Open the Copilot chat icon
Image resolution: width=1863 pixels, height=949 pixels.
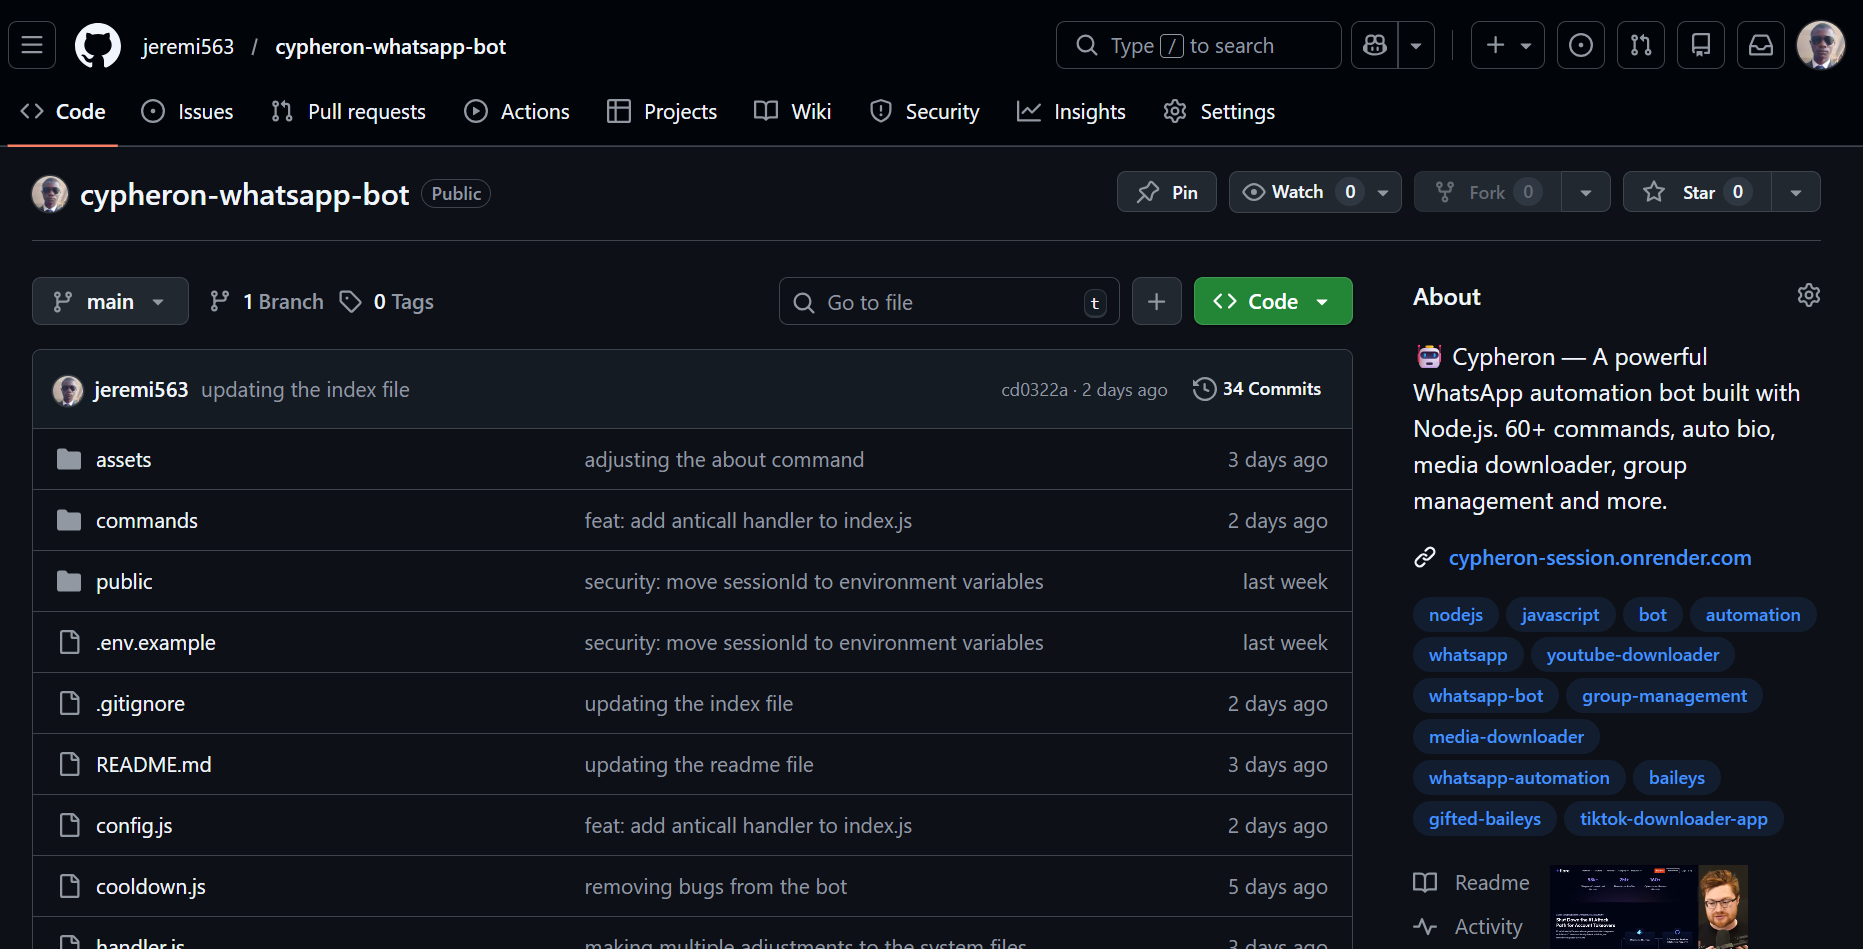point(1375,45)
